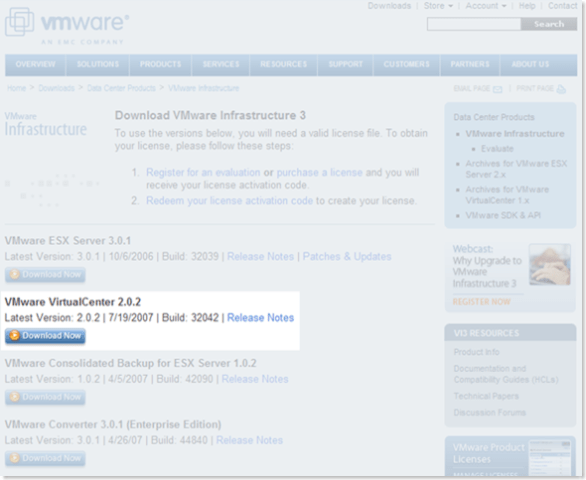Open the Resources navigation tab
The image size is (586, 480).
click(284, 64)
